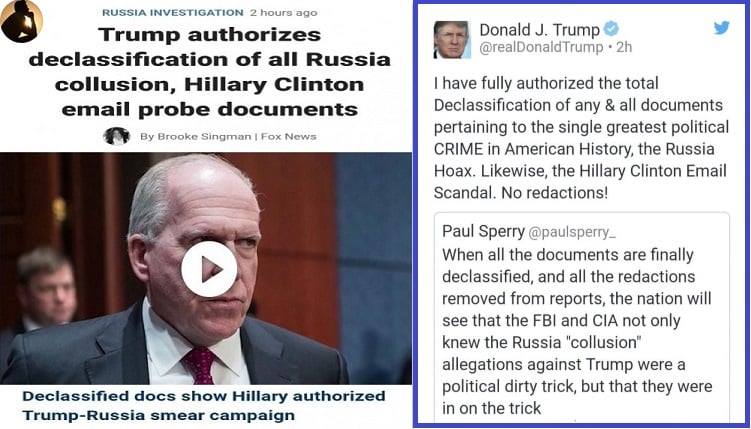This screenshot has width=751, height=429.
Task: Click the 2 hours ago article timestamp
Action: click(x=284, y=13)
